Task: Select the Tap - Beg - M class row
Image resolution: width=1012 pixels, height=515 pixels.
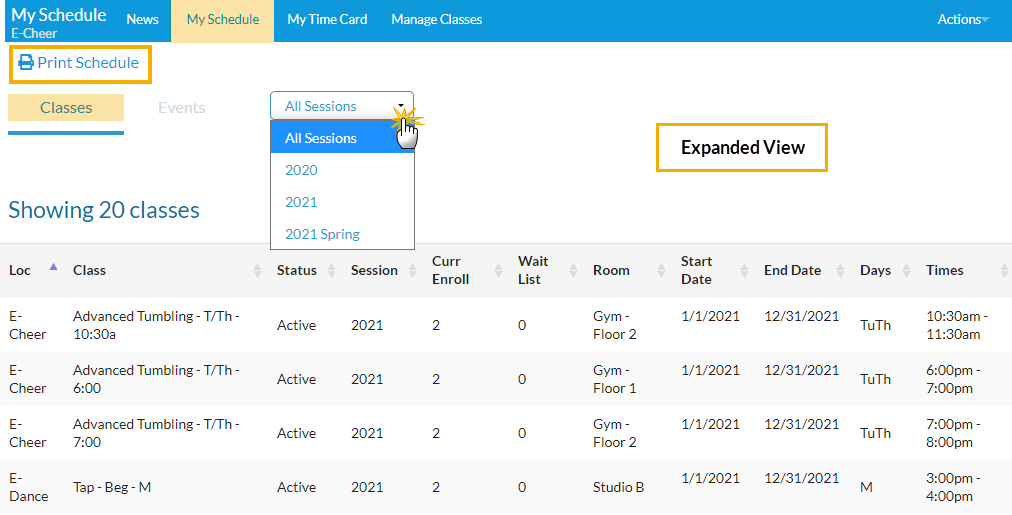Action: (x=112, y=487)
